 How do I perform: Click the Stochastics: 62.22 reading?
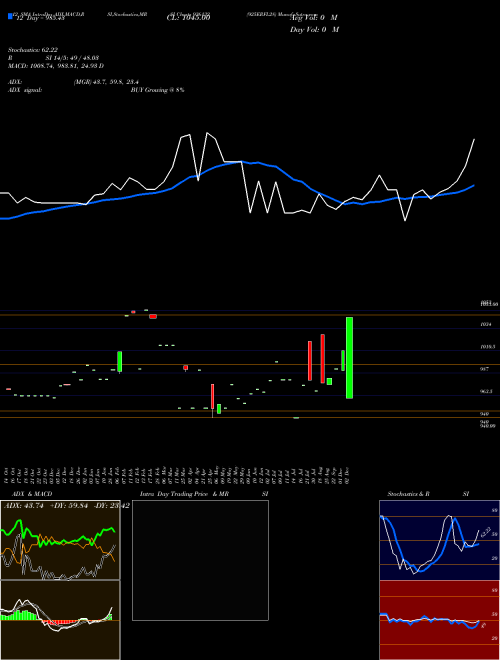click(x=32, y=50)
